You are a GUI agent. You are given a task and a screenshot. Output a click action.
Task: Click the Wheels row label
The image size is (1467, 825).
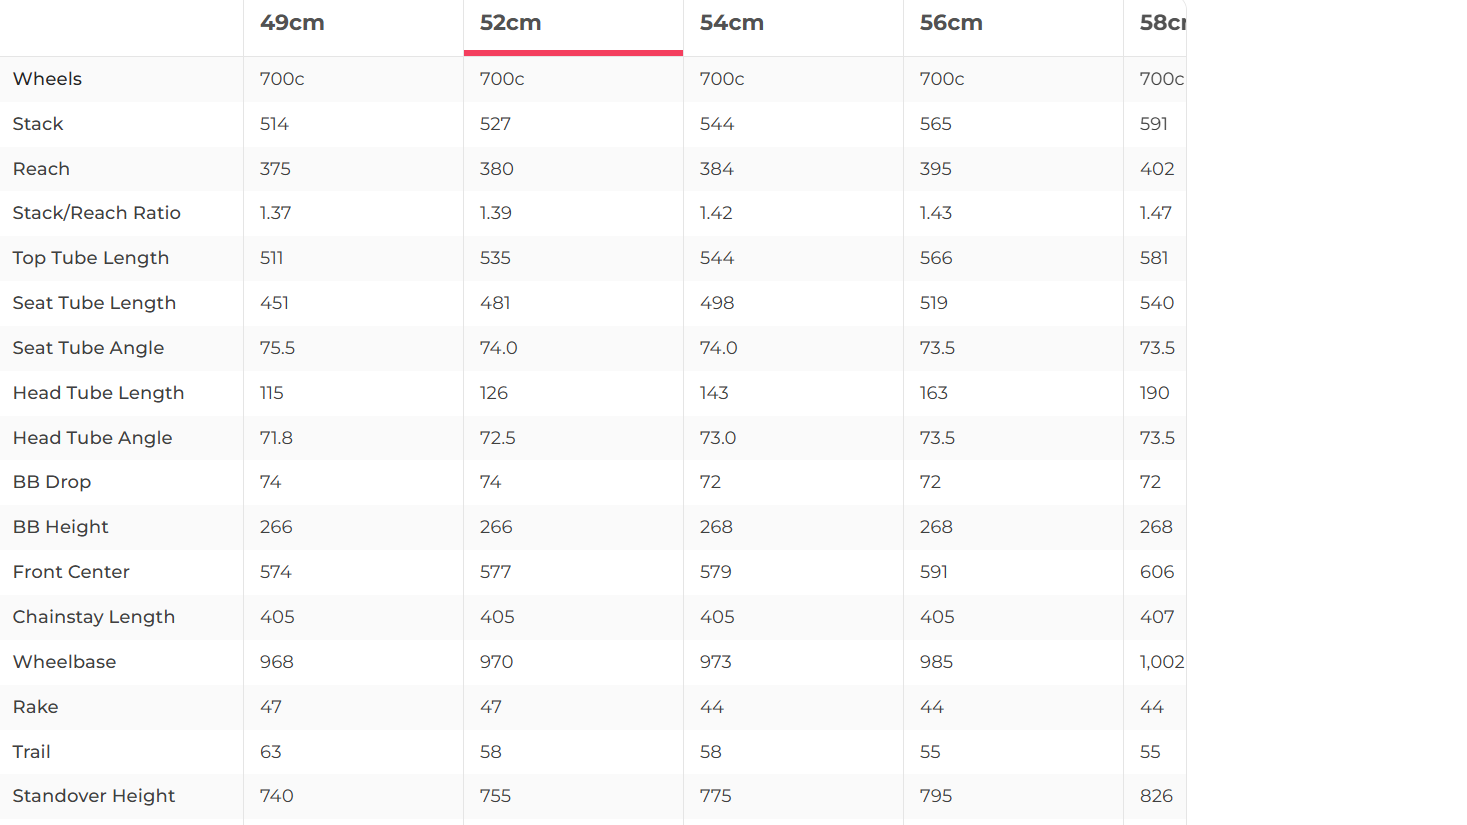[x=47, y=79]
